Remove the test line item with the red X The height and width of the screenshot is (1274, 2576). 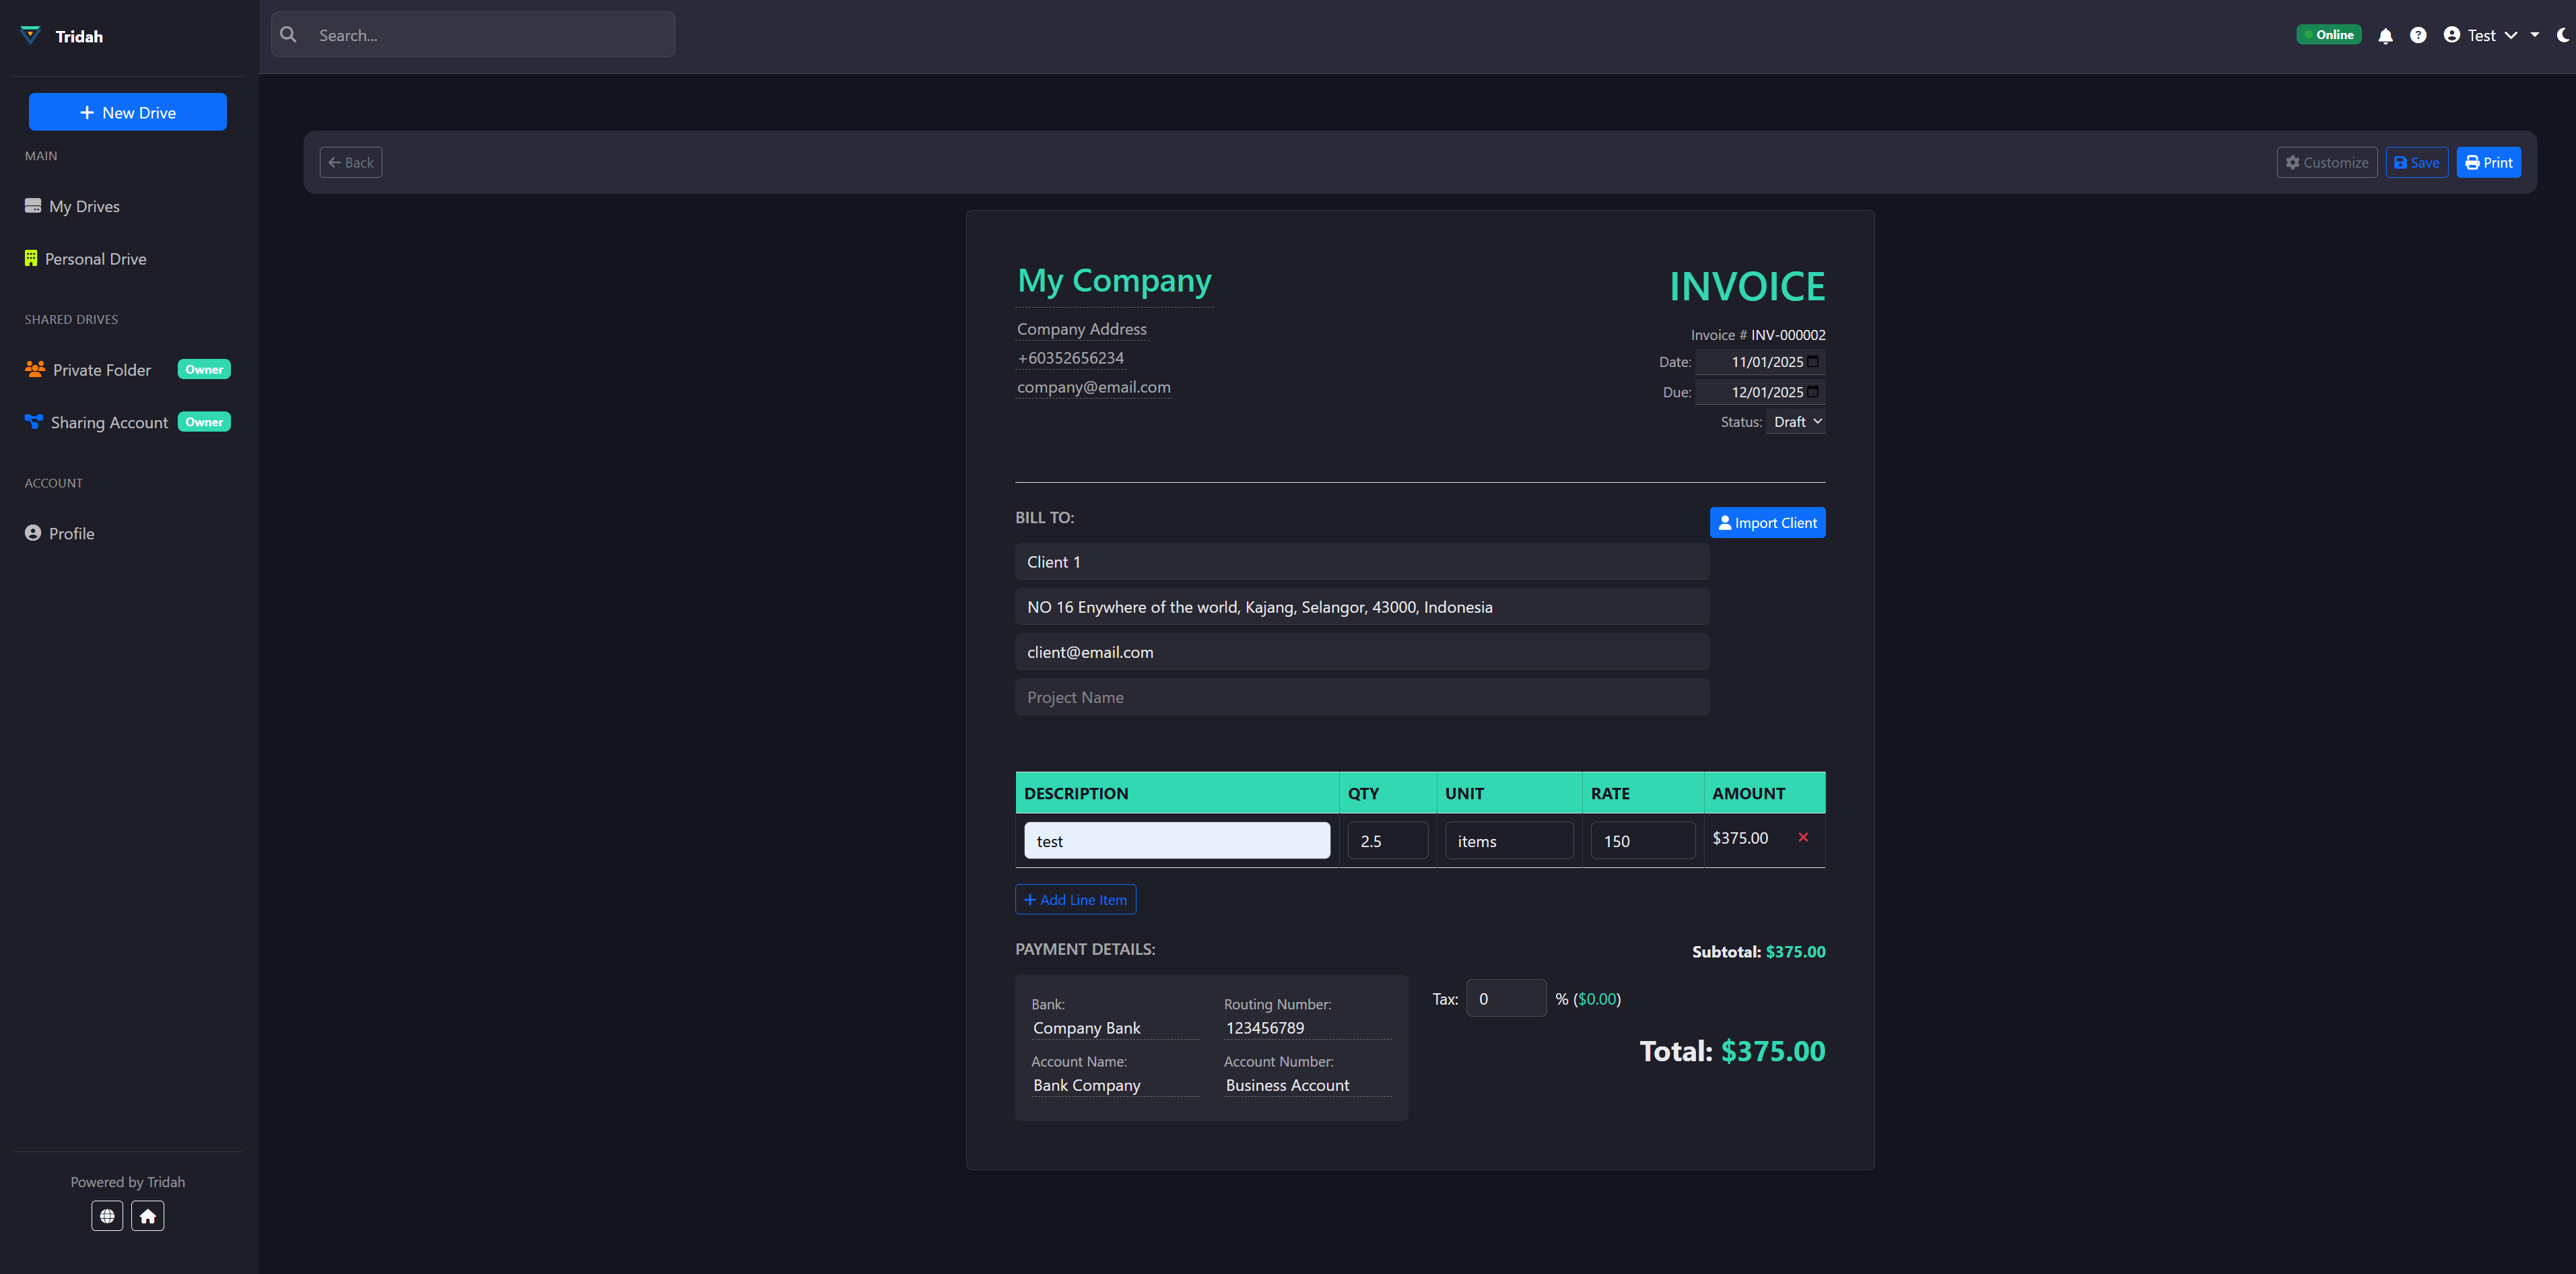(1804, 838)
